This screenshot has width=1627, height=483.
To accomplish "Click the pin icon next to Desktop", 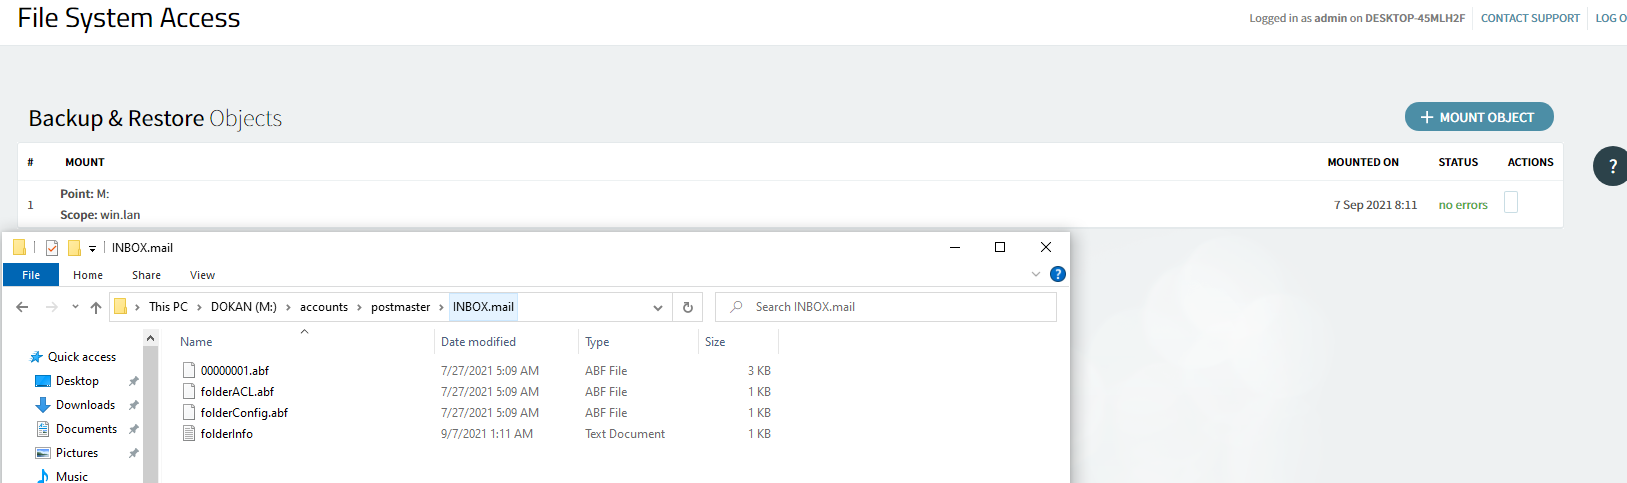I will [133, 381].
